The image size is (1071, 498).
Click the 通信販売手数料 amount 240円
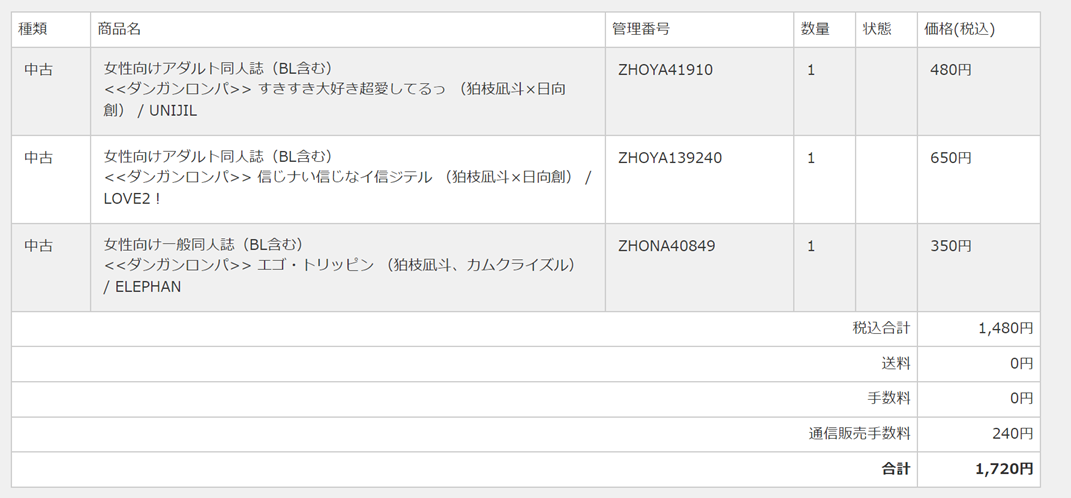coord(1014,434)
